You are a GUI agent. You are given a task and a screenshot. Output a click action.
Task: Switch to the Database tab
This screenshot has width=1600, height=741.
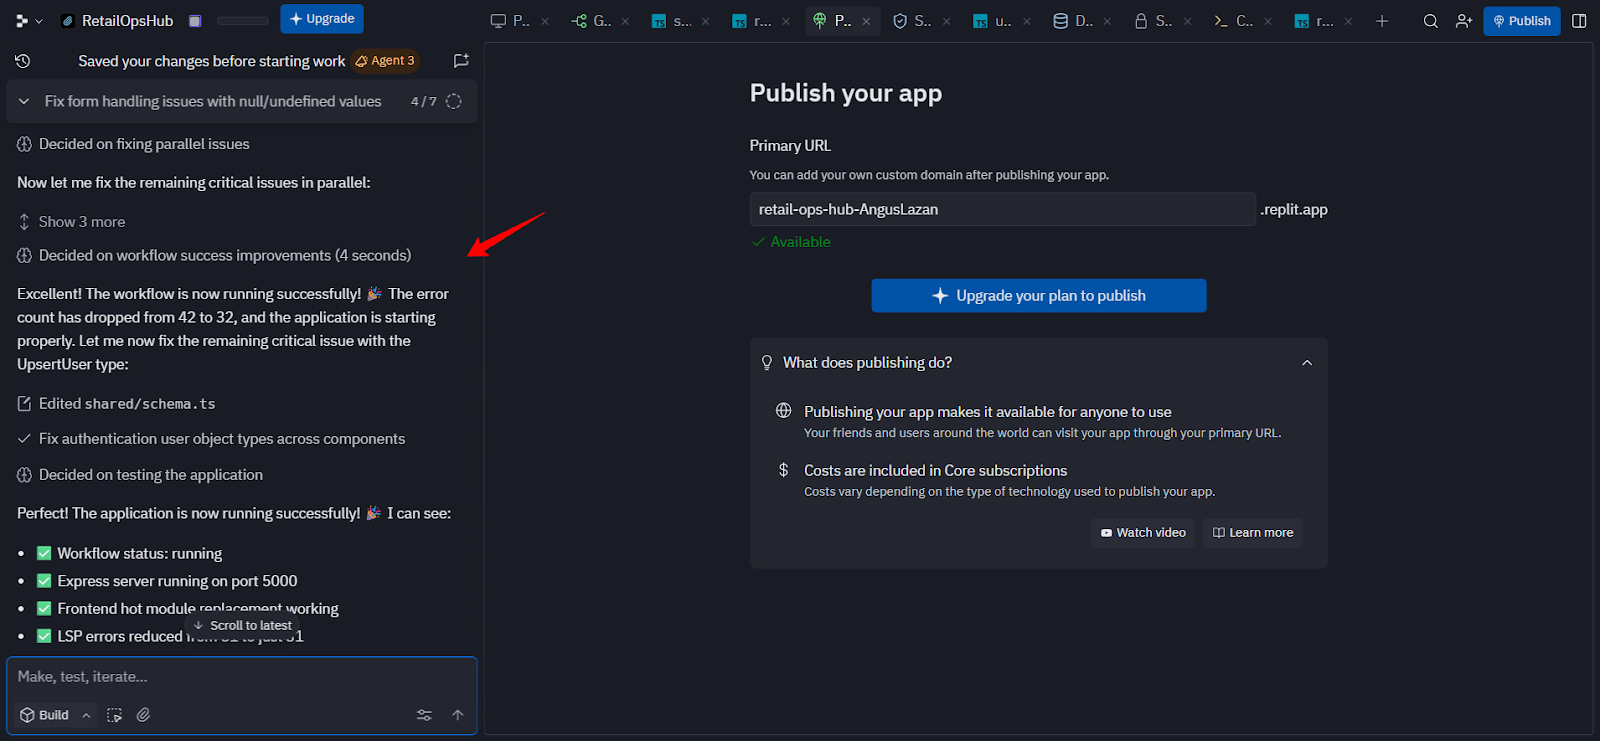tap(1073, 21)
